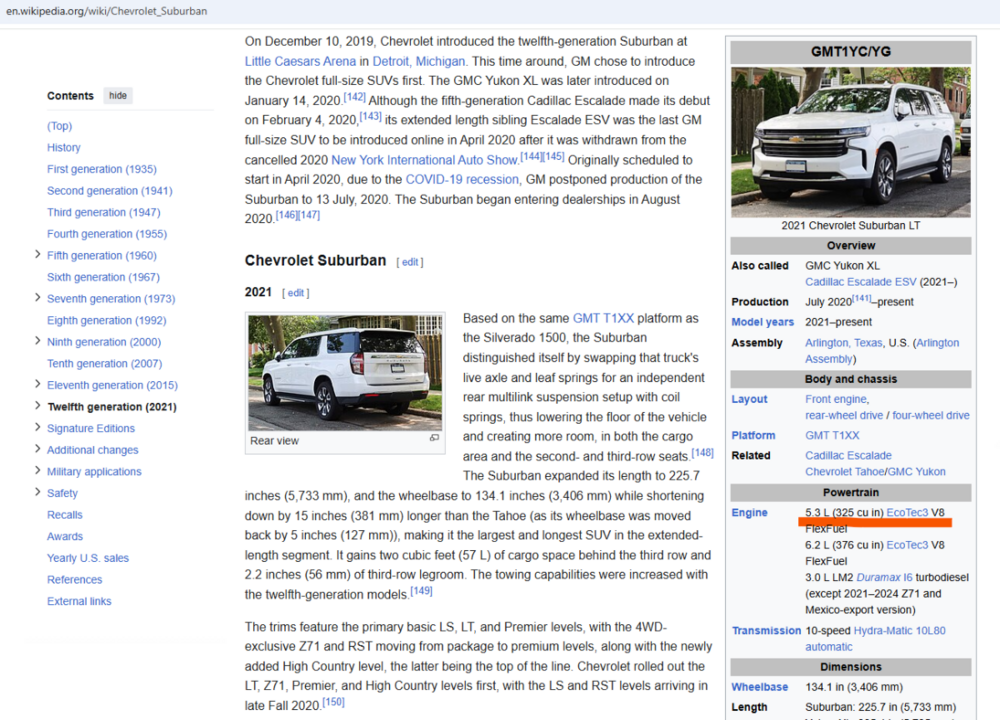Open the 2021 Chevrolet Suburban LT infobox photo
Viewport: 1000px width, 720px height.
tap(850, 141)
